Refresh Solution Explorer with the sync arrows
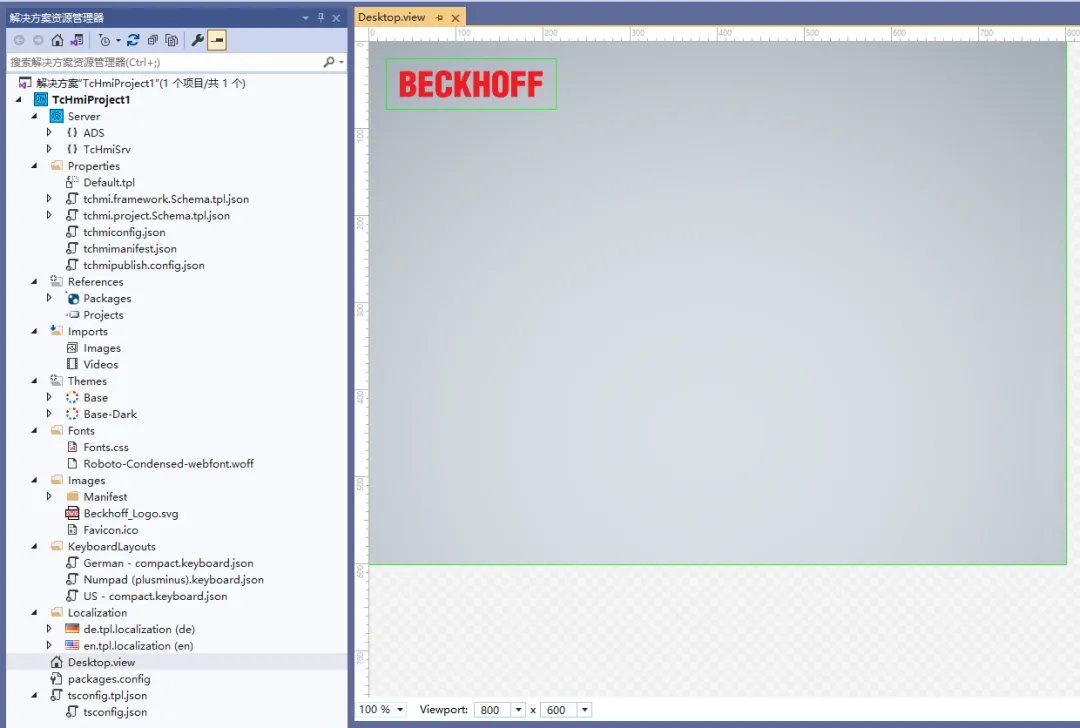The image size is (1080, 728). coord(133,40)
